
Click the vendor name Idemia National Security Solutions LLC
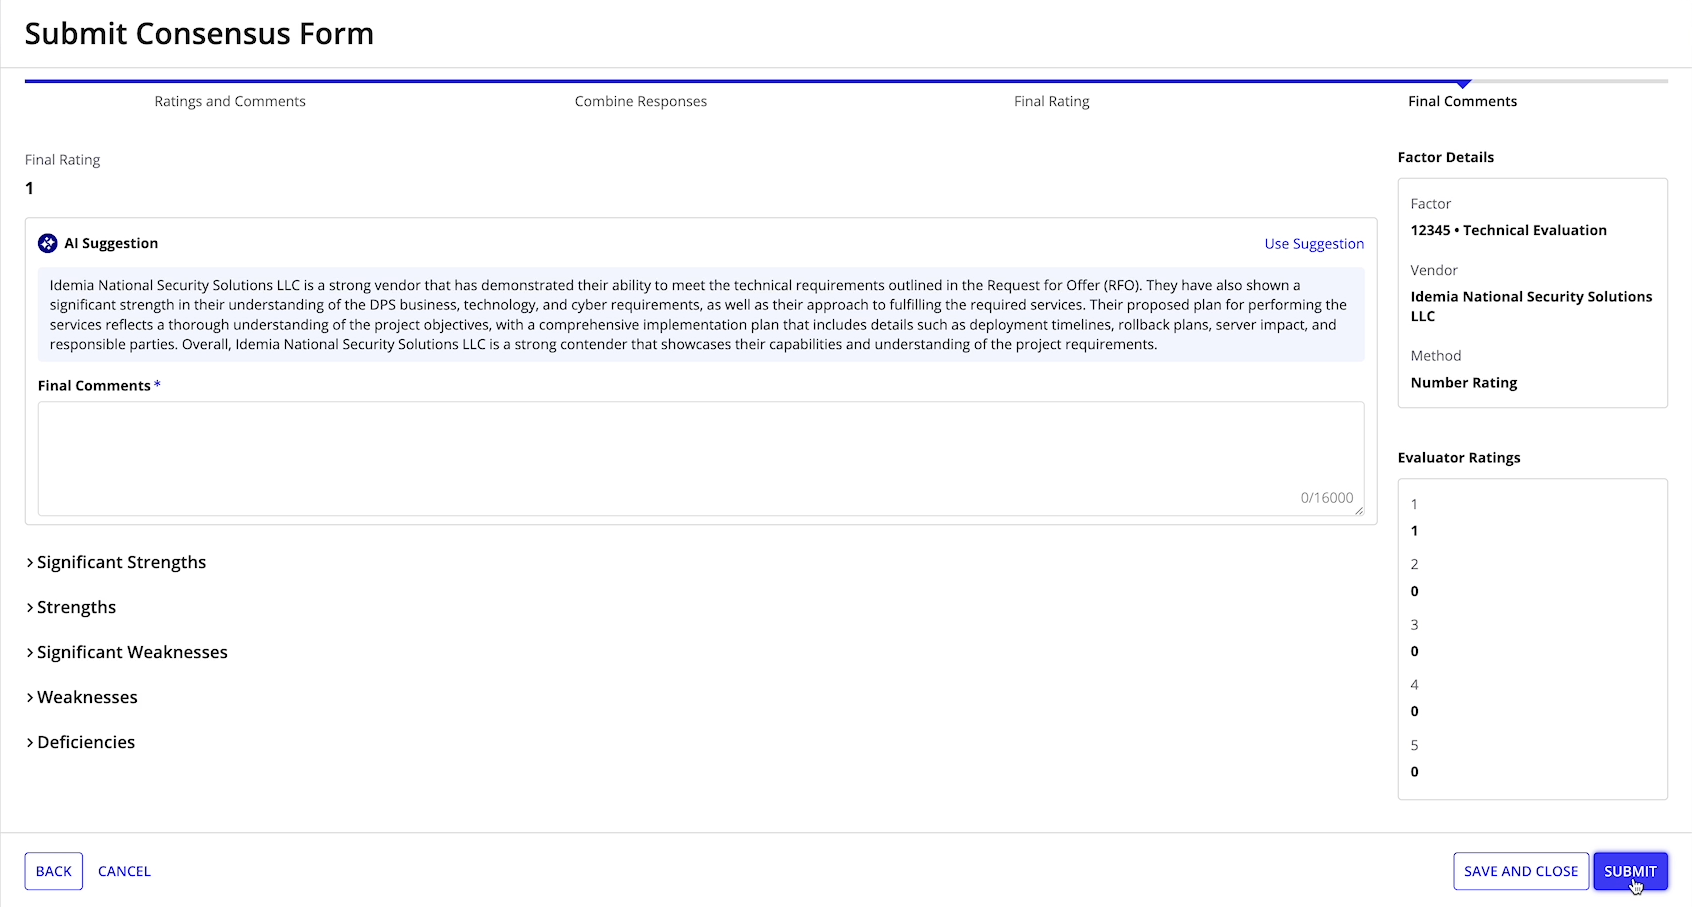[1531, 306]
